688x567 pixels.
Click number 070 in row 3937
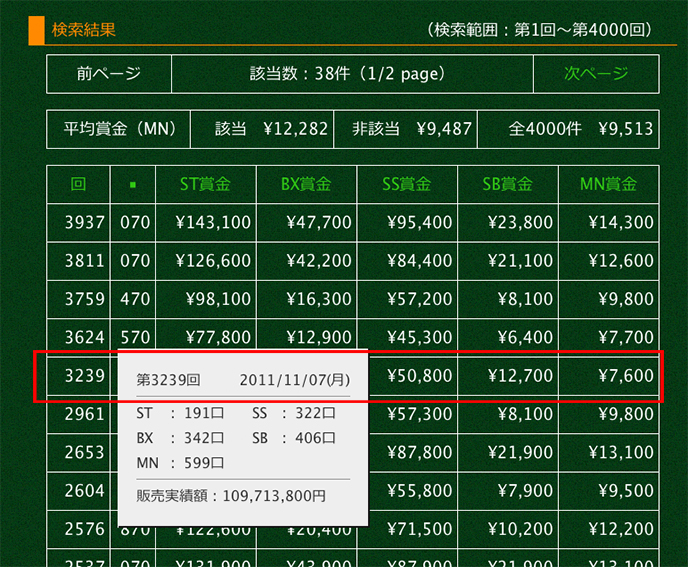point(135,222)
